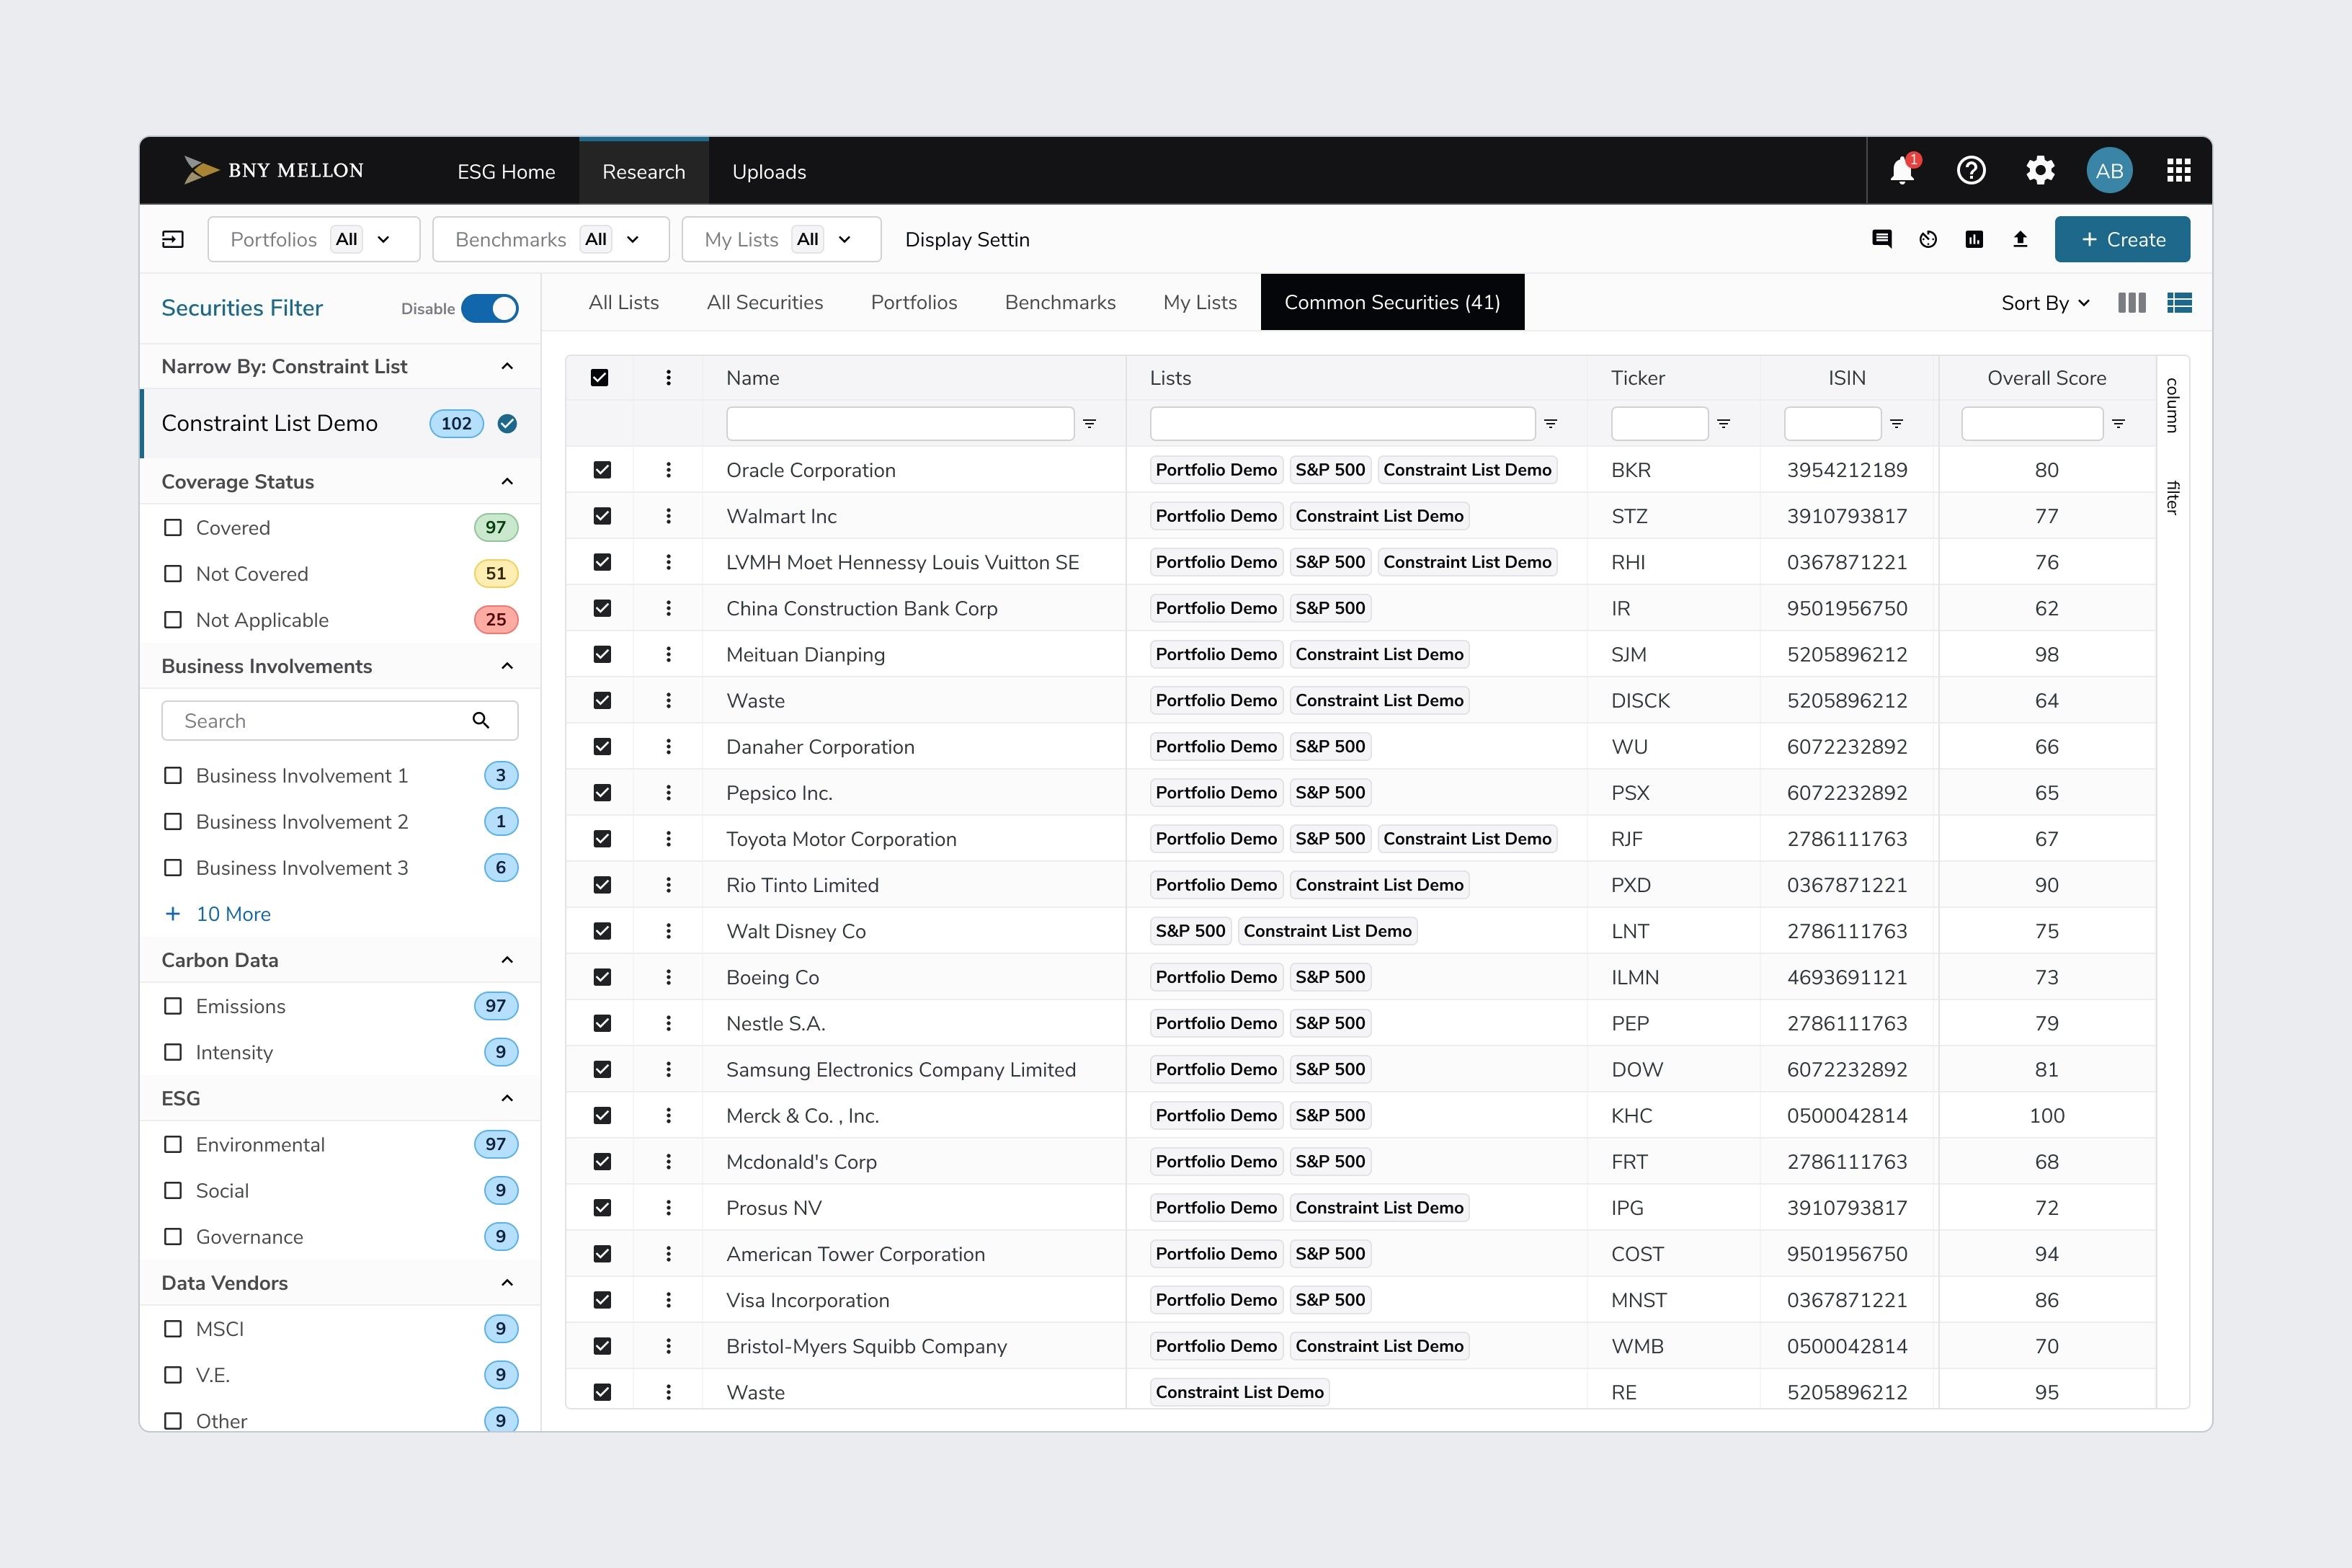Open Name column filter icon

1090,424
